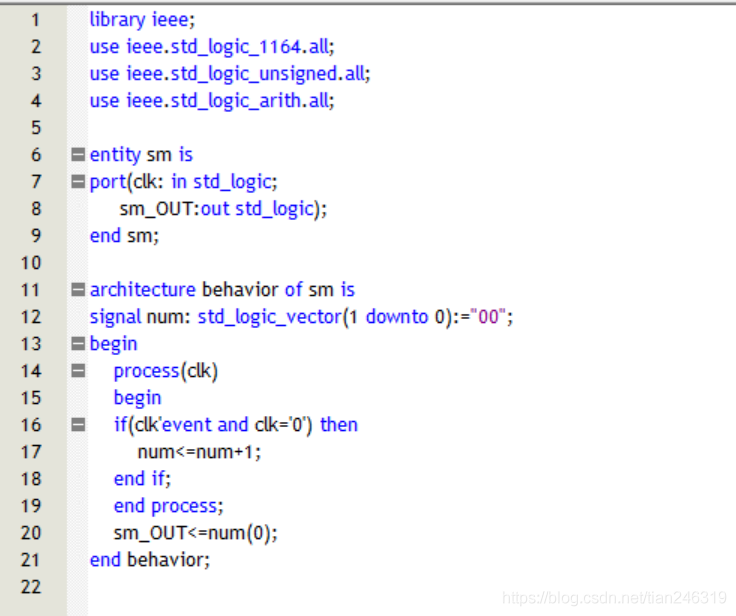
Task: Collapse the "if(clk'event and clk='0') then" fold marker
Action: coord(78,425)
